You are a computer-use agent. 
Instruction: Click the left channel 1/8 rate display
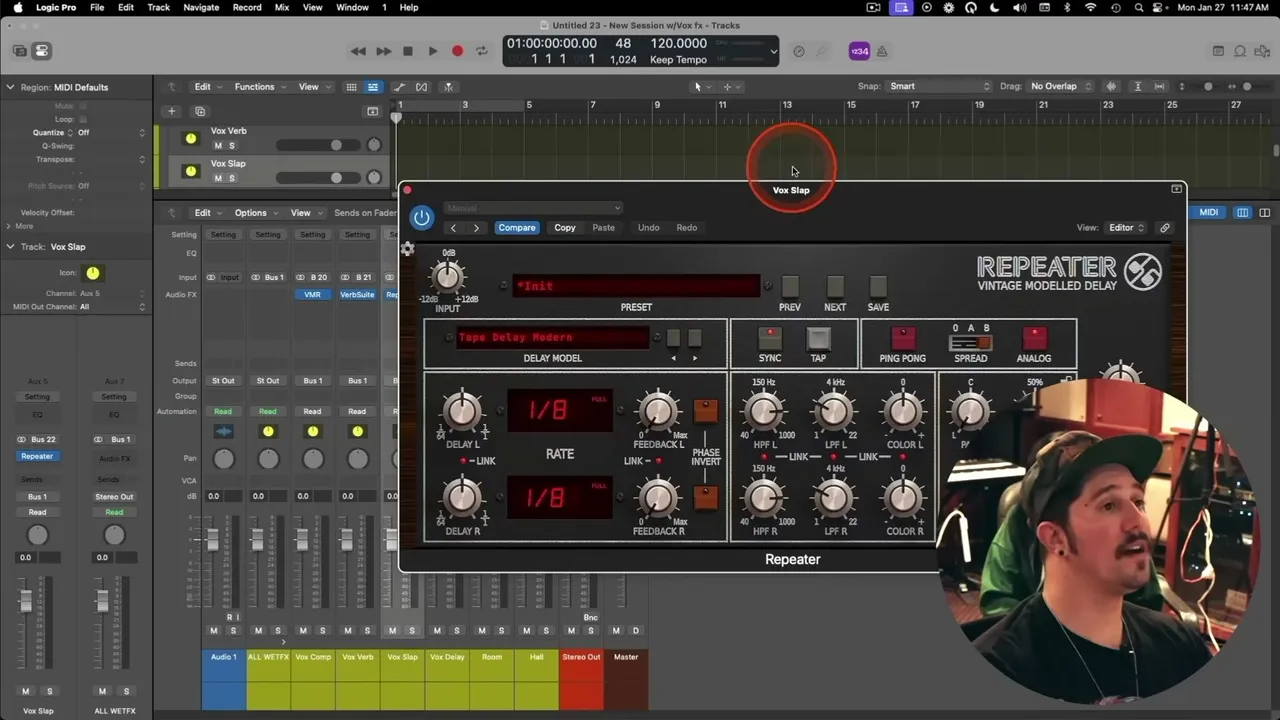tap(560, 411)
